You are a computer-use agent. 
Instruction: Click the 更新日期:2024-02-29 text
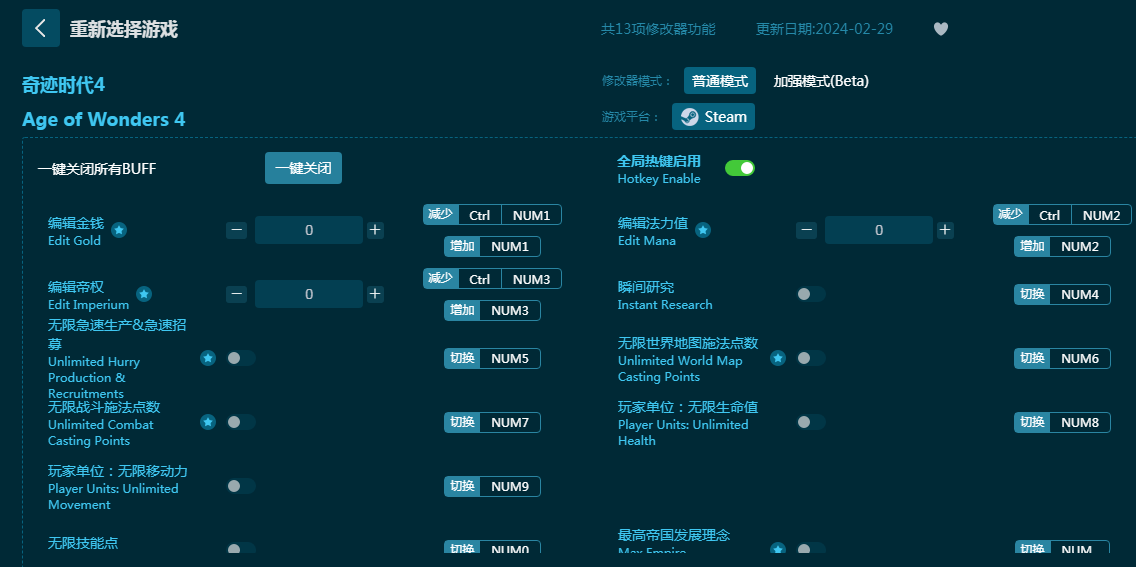pos(824,29)
